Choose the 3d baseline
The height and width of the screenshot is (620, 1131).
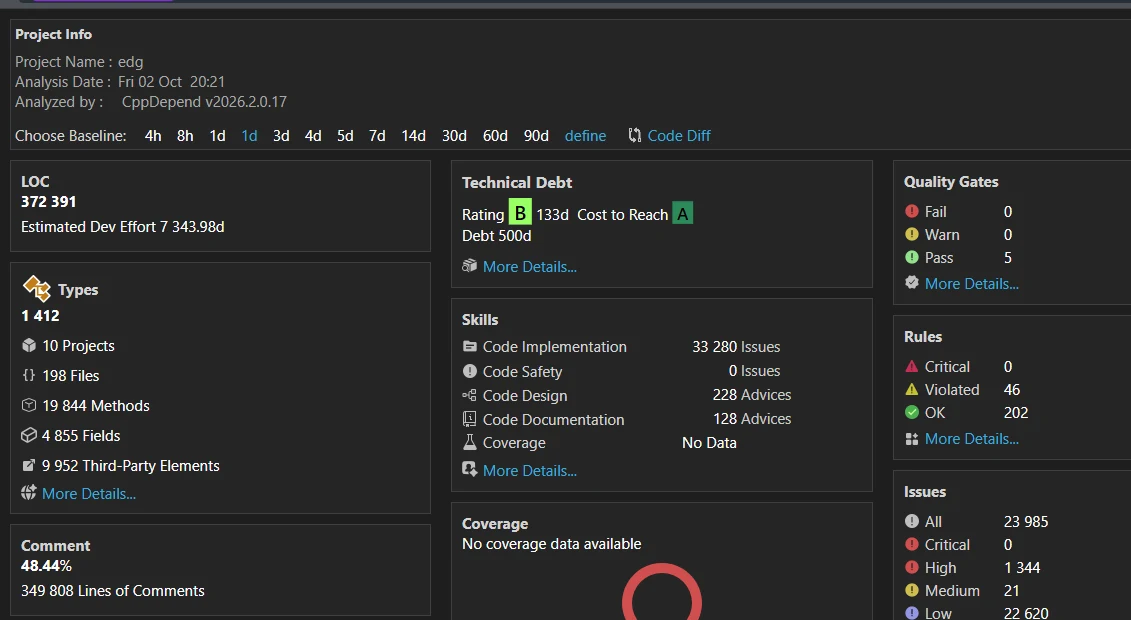coord(281,136)
